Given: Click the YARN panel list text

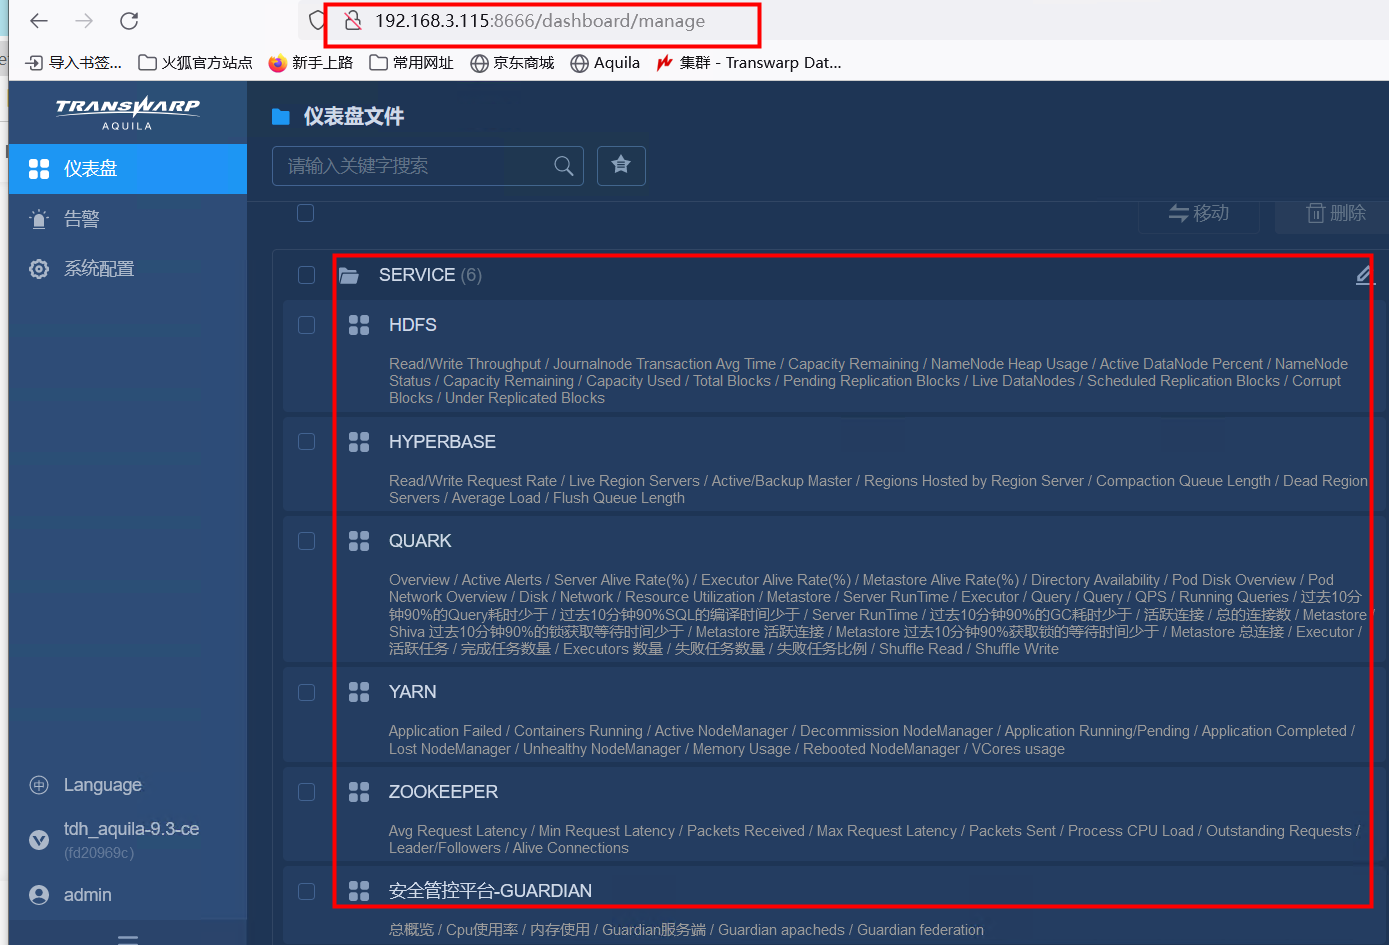Looking at the screenshot, I should 871,740.
